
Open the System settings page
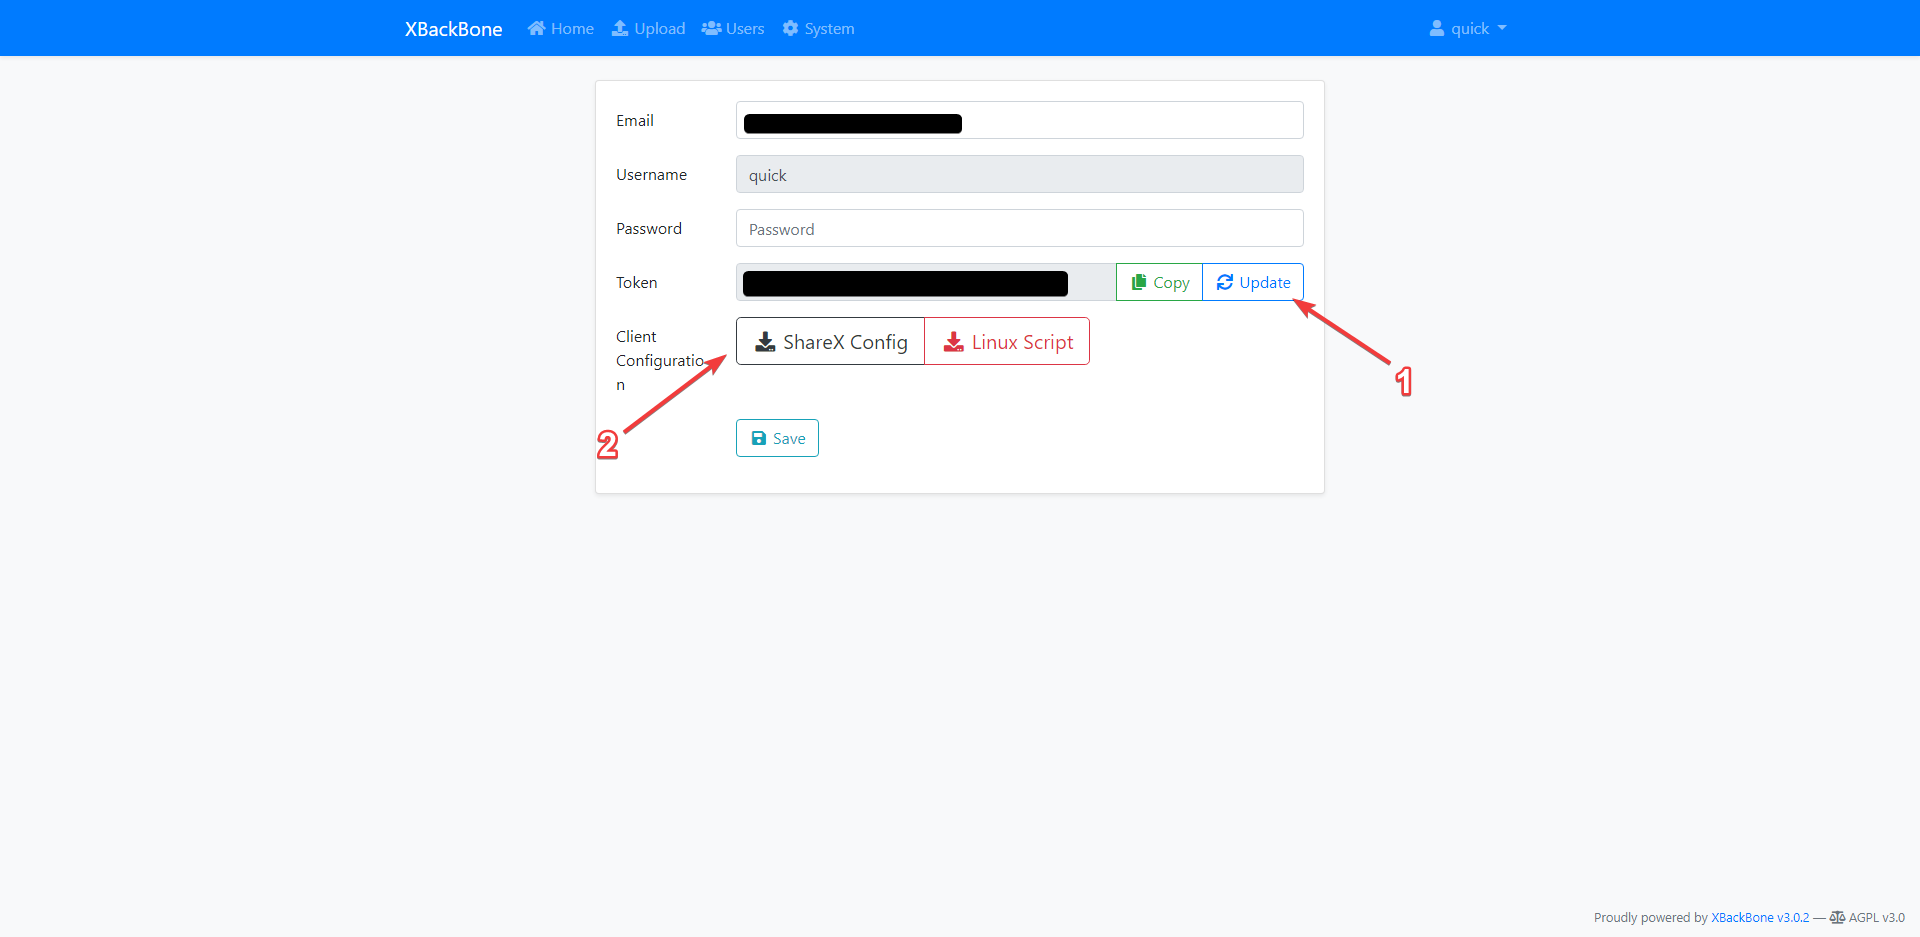pyautogui.click(x=818, y=29)
